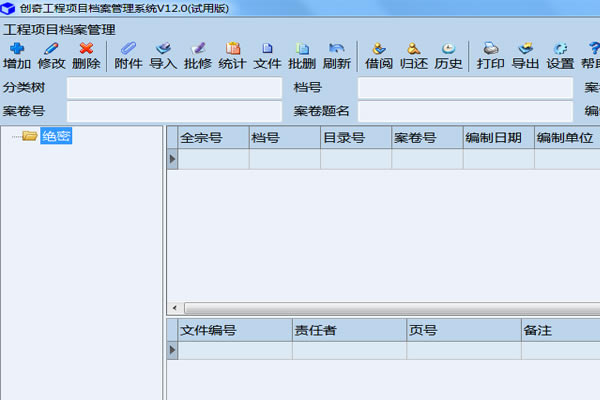Click the 打印 (Print) printer icon
The width and height of the screenshot is (600, 400).
pyautogui.click(x=490, y=55)
